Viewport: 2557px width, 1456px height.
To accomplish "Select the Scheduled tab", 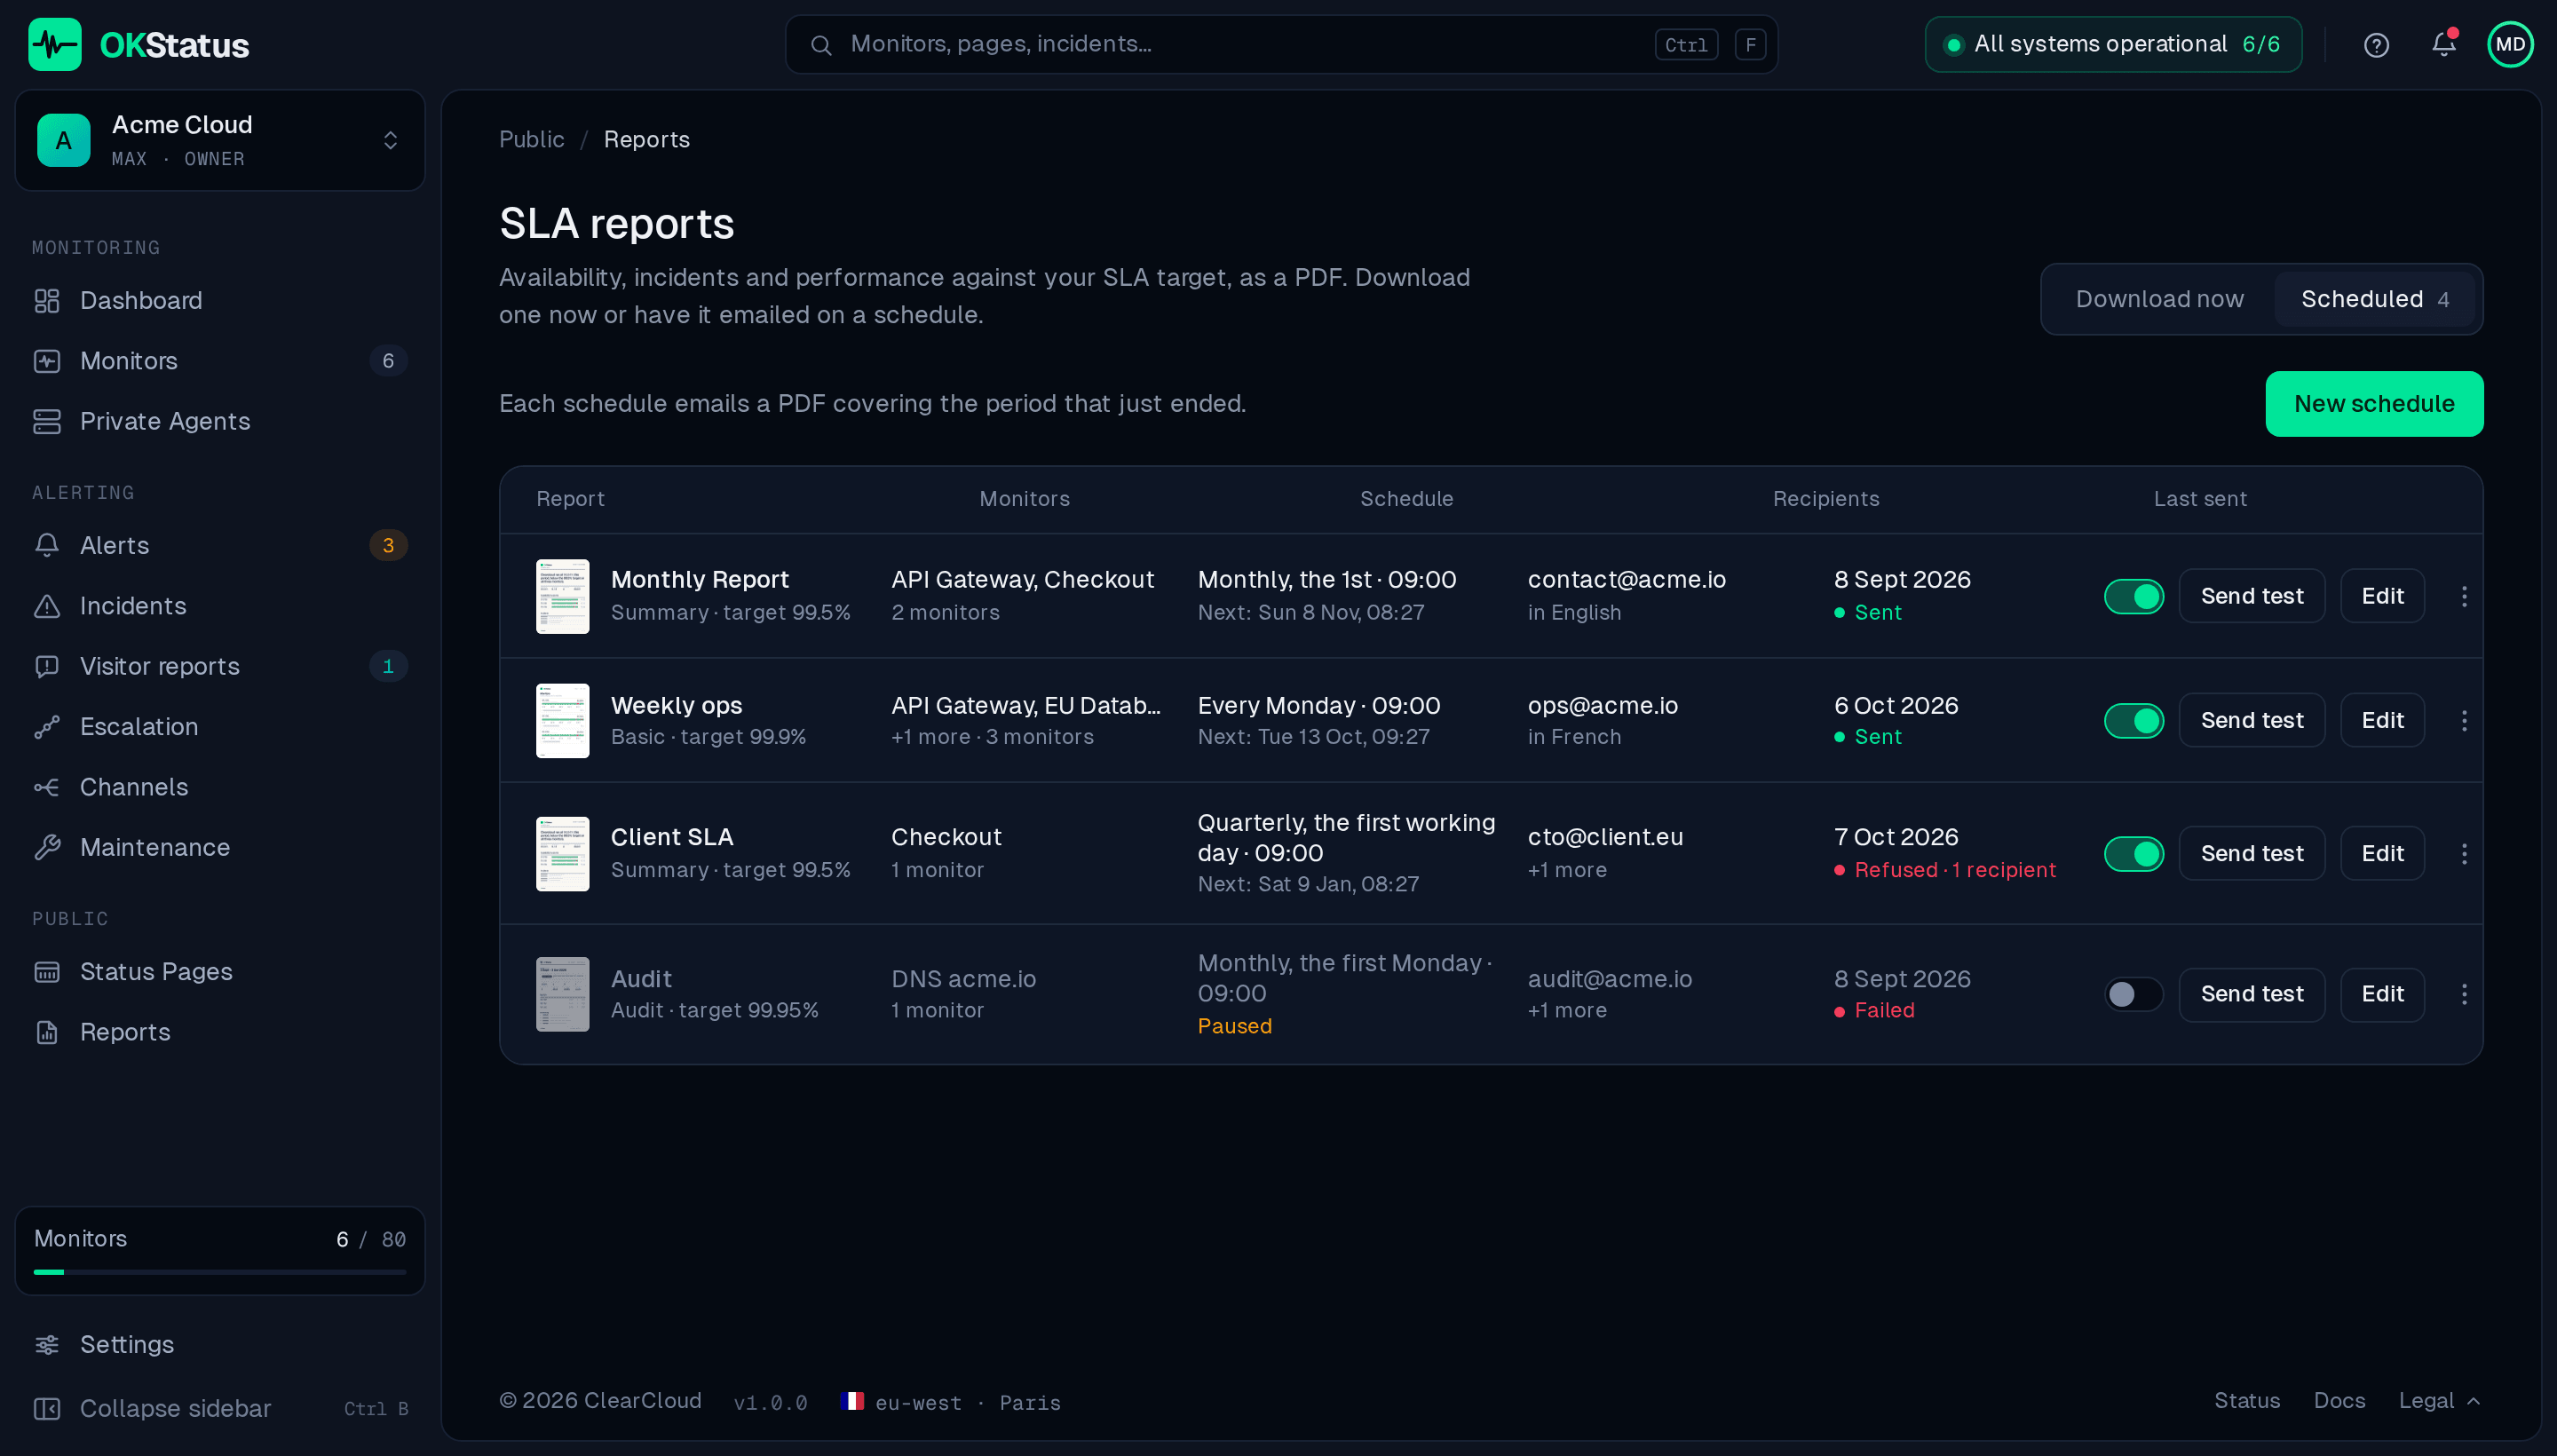I will [x=2374, y=299].
